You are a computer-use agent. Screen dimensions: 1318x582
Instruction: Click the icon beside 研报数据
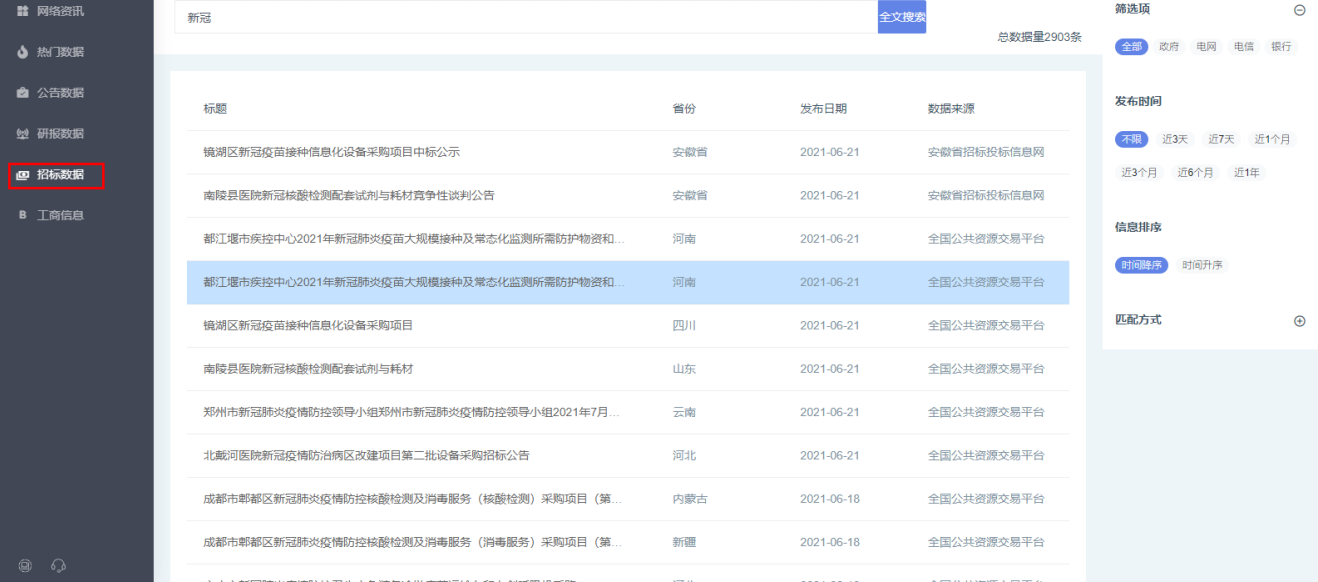coord(22,134)
